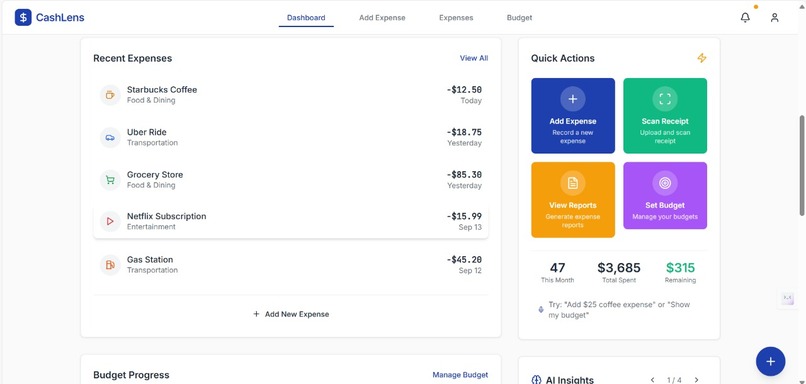Viewport: 806px width, 384px height.
Task: Click the page vertical scrollbar
Action: [802, 166]
